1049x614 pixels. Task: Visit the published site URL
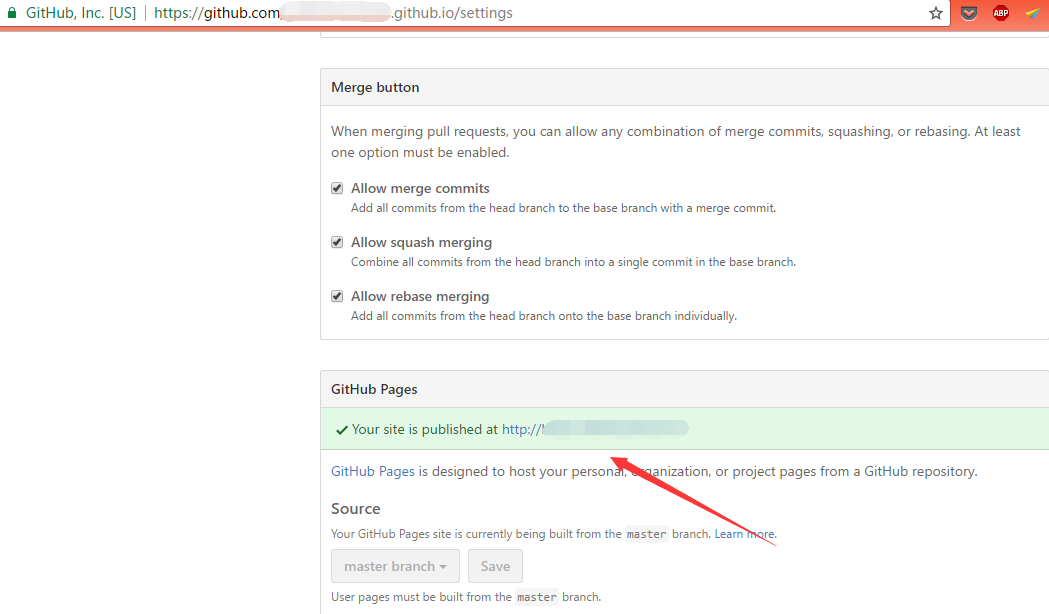(594, 429)
